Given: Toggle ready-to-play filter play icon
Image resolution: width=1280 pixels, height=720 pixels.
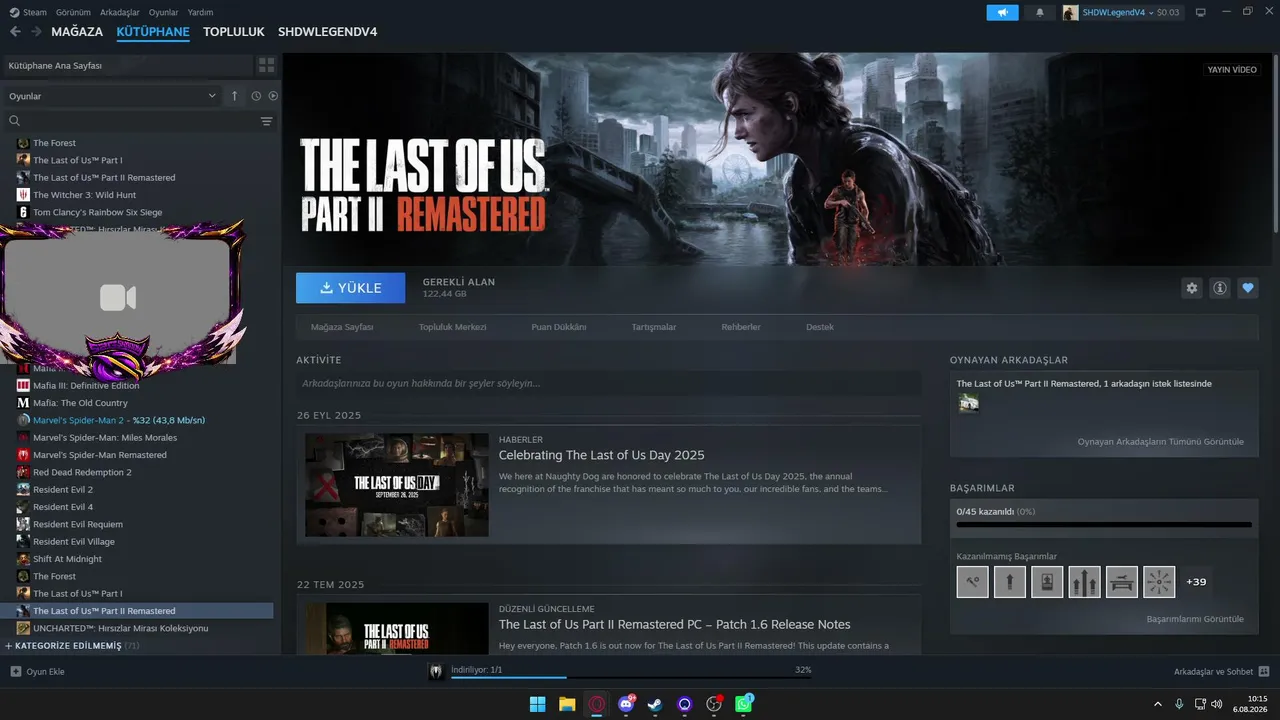Looking at the screenshot, I should coord(273,96).
